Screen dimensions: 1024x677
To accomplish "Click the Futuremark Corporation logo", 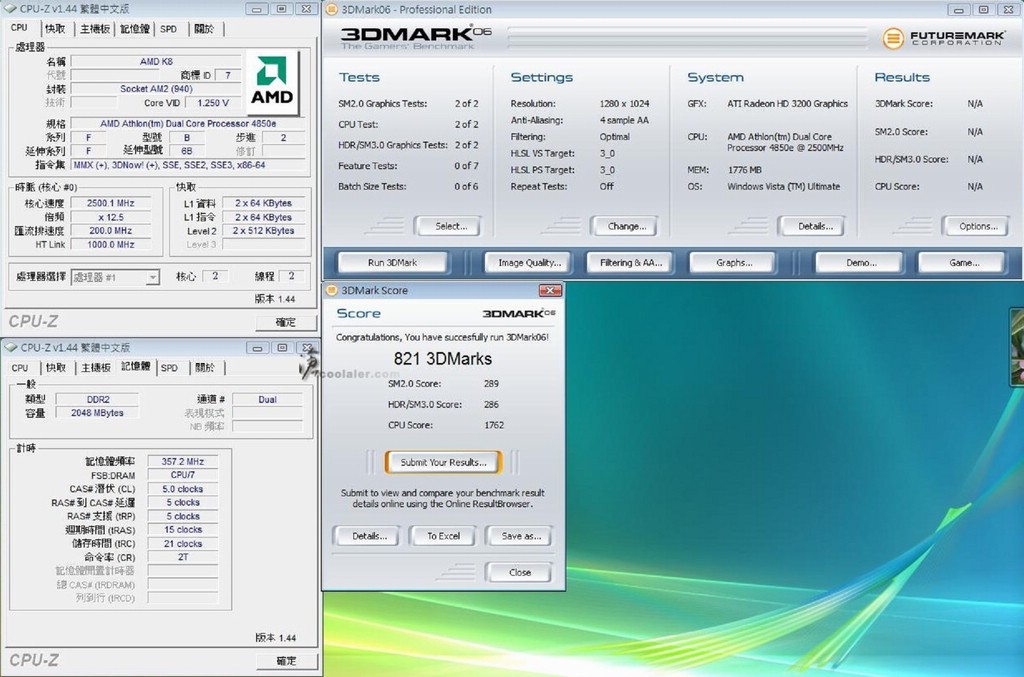I will 943,38.
